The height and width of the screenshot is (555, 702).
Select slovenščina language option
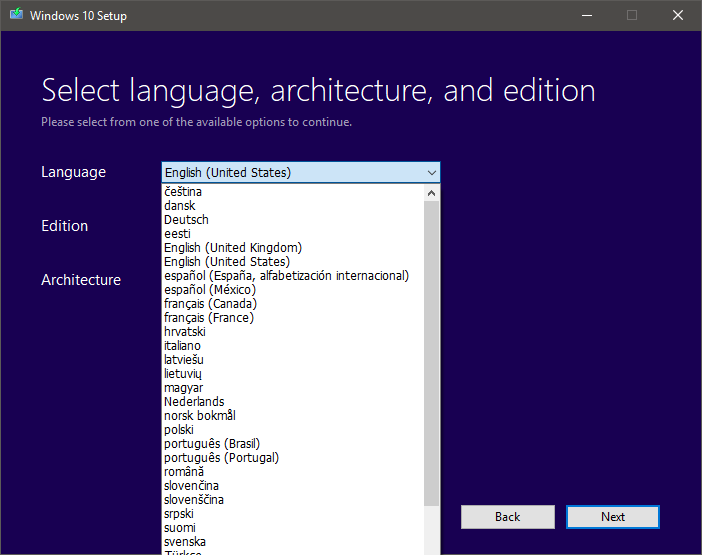tap(293, 500)
